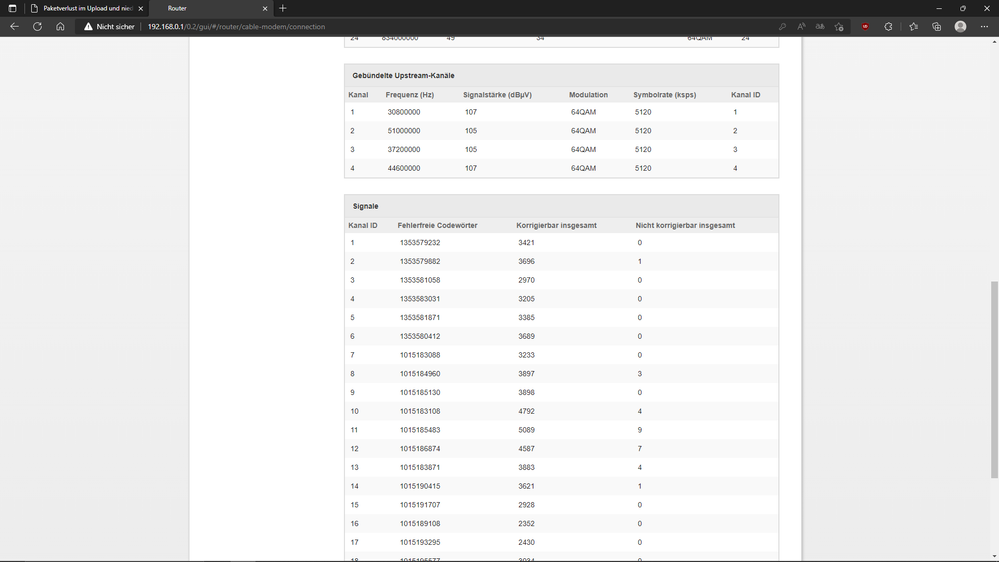999x562 pixels.
Task: Open the tab actions menu icon
Action: point(12,8)
